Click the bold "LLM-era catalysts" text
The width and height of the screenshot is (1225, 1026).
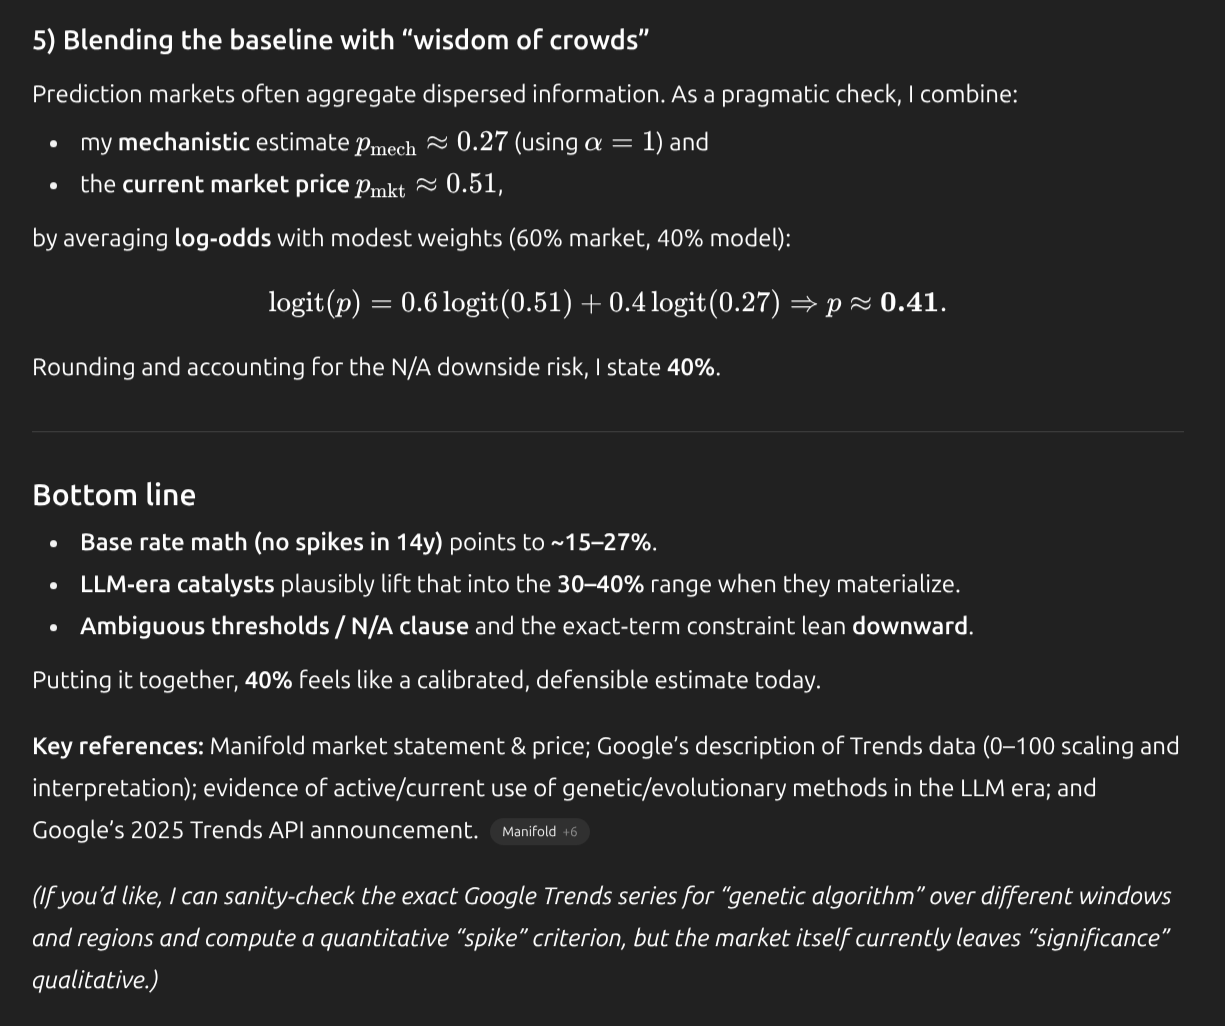(177, 584)
